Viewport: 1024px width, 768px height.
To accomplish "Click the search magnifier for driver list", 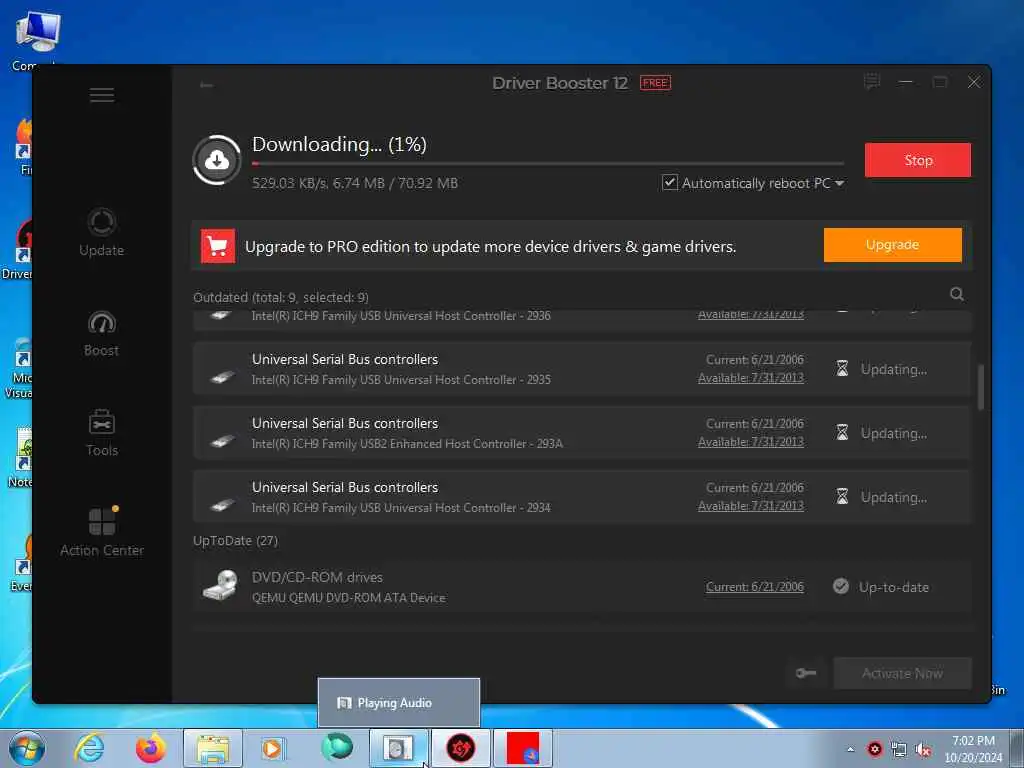I will click(x=957, y=294).
